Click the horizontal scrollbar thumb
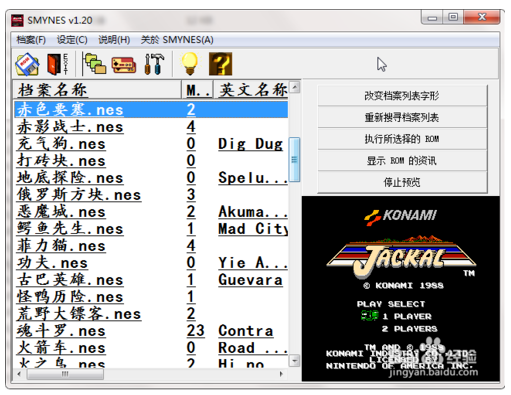The image size is (511, 395). (65, 374)
